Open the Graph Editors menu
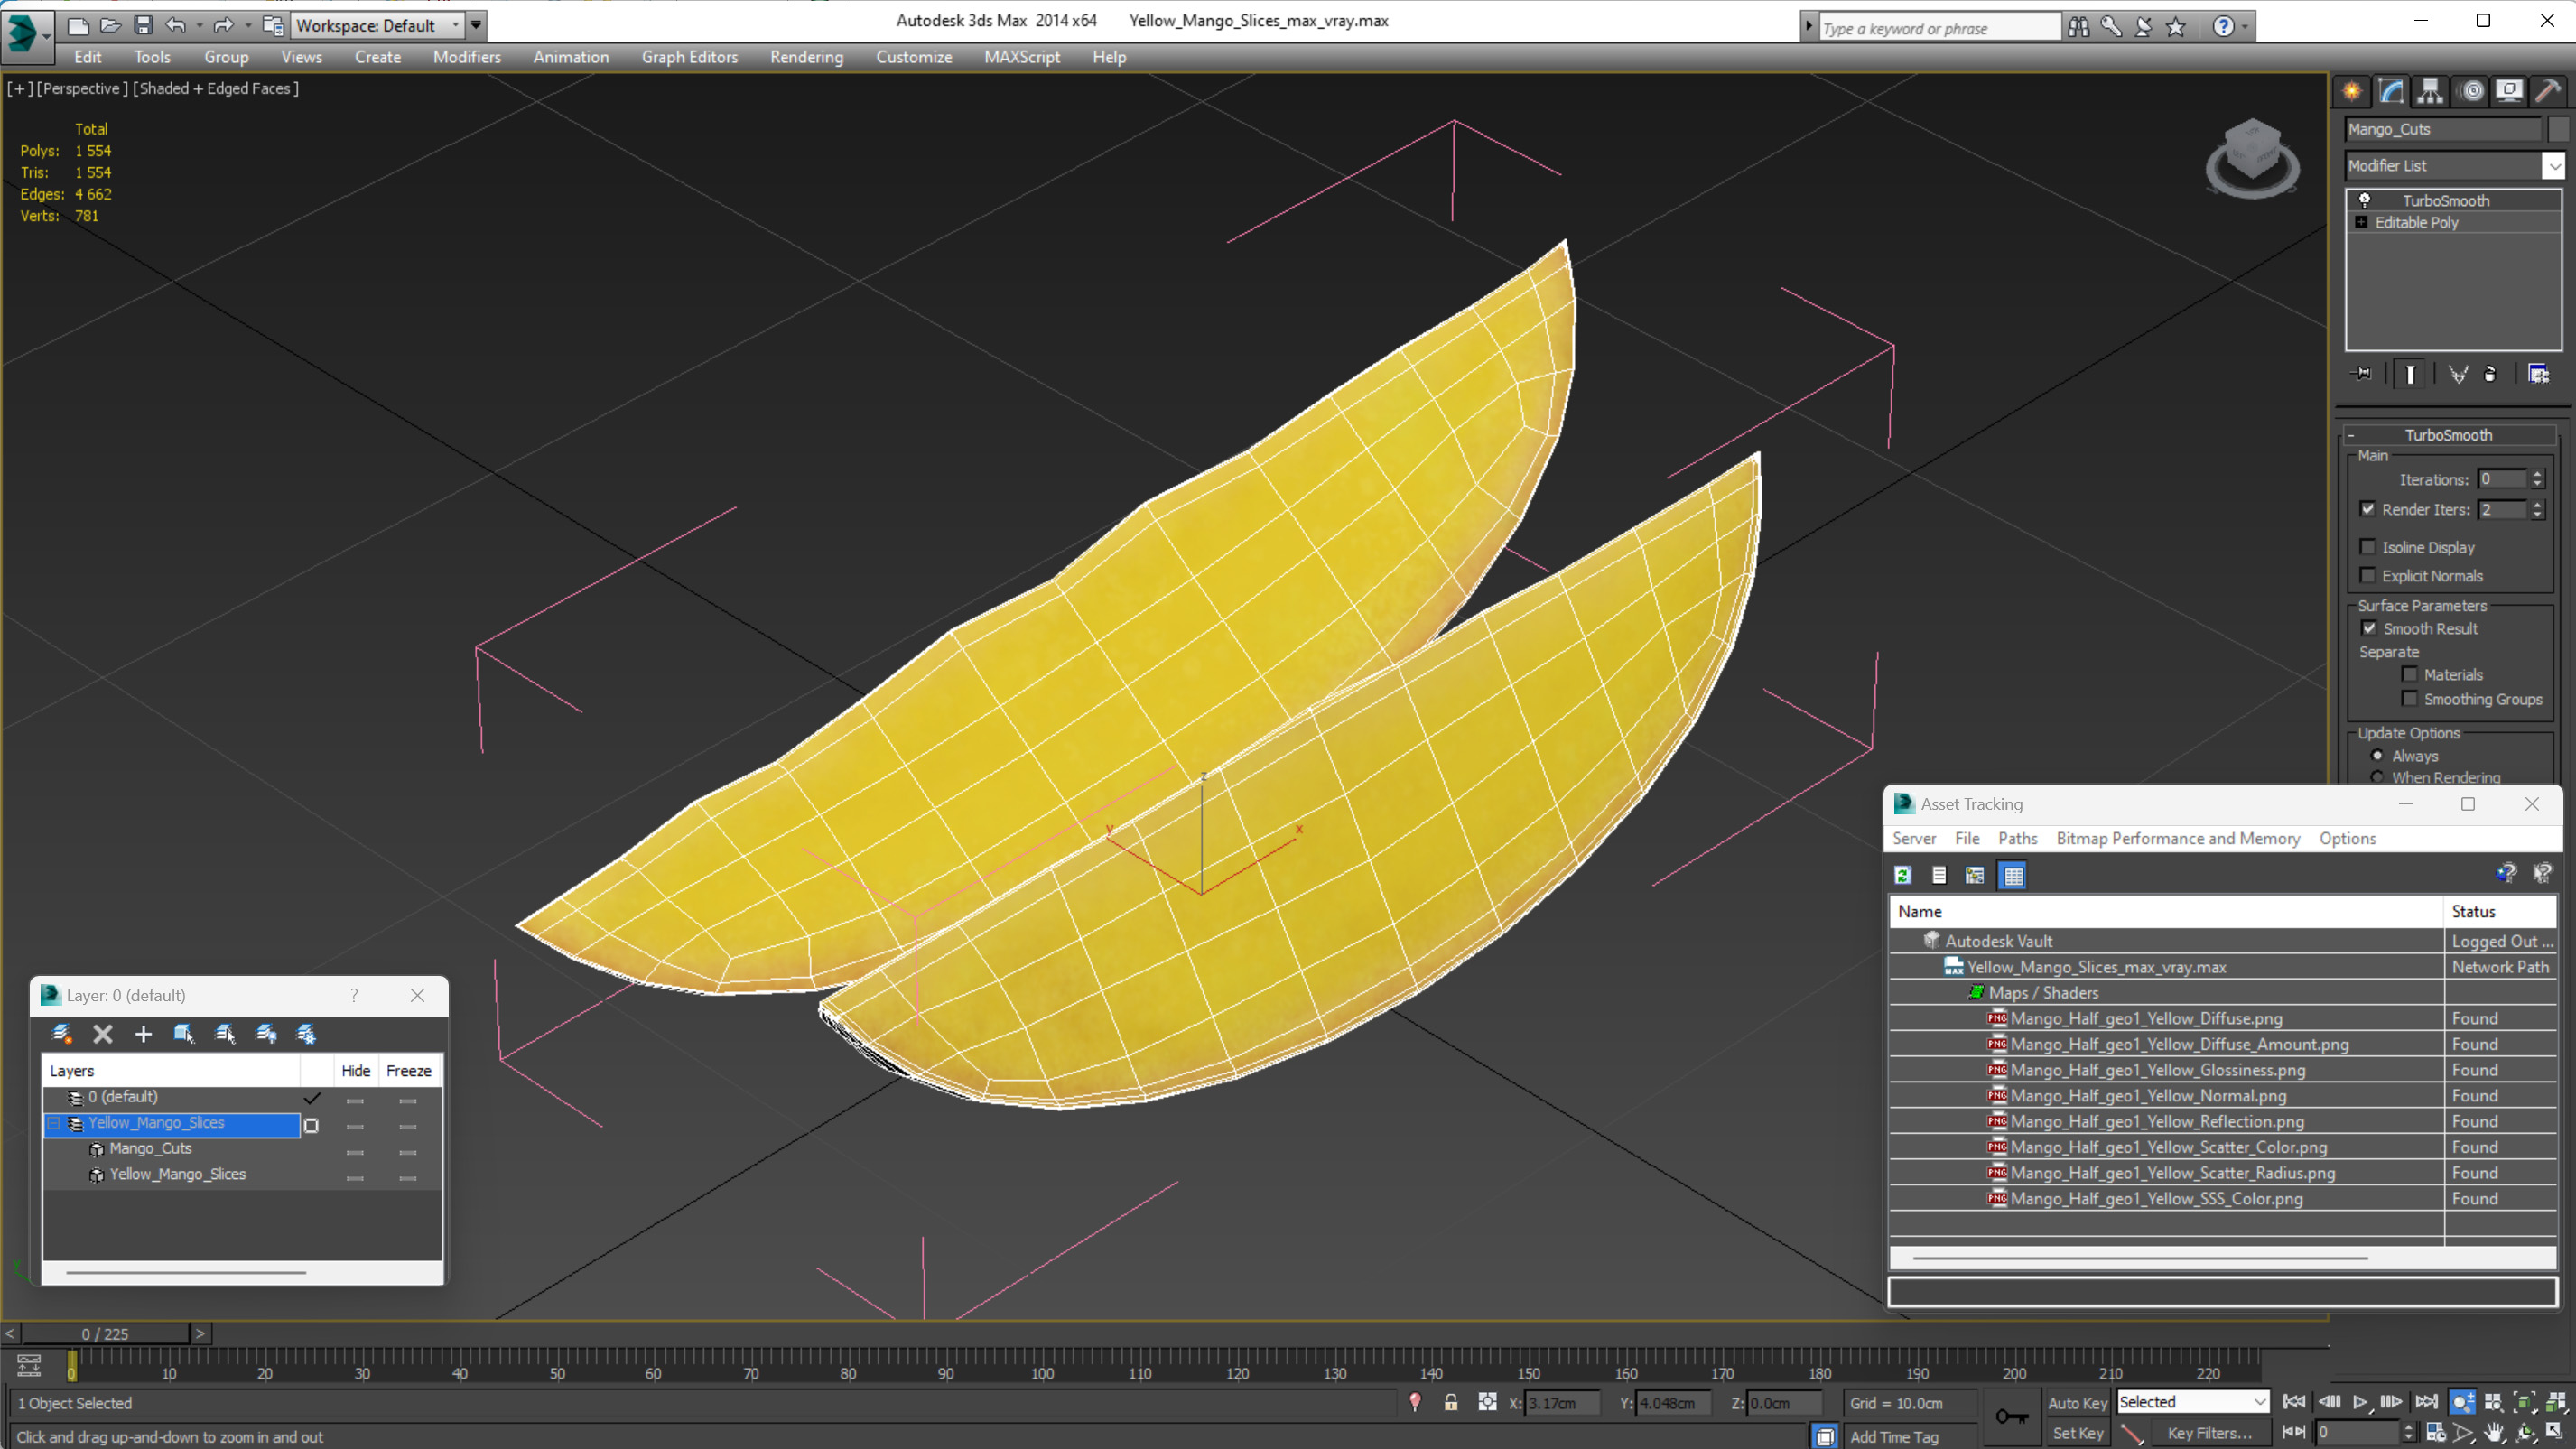 click(x=689, y=57)
